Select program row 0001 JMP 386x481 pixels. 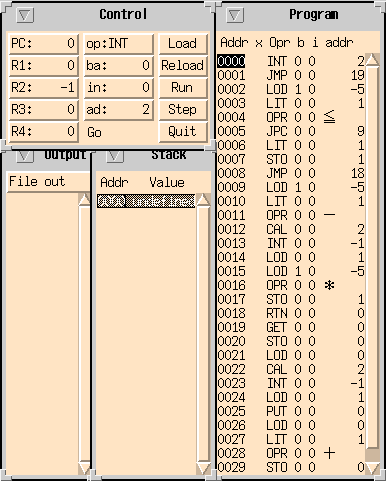pyautogui.click(x=291, y=75)
